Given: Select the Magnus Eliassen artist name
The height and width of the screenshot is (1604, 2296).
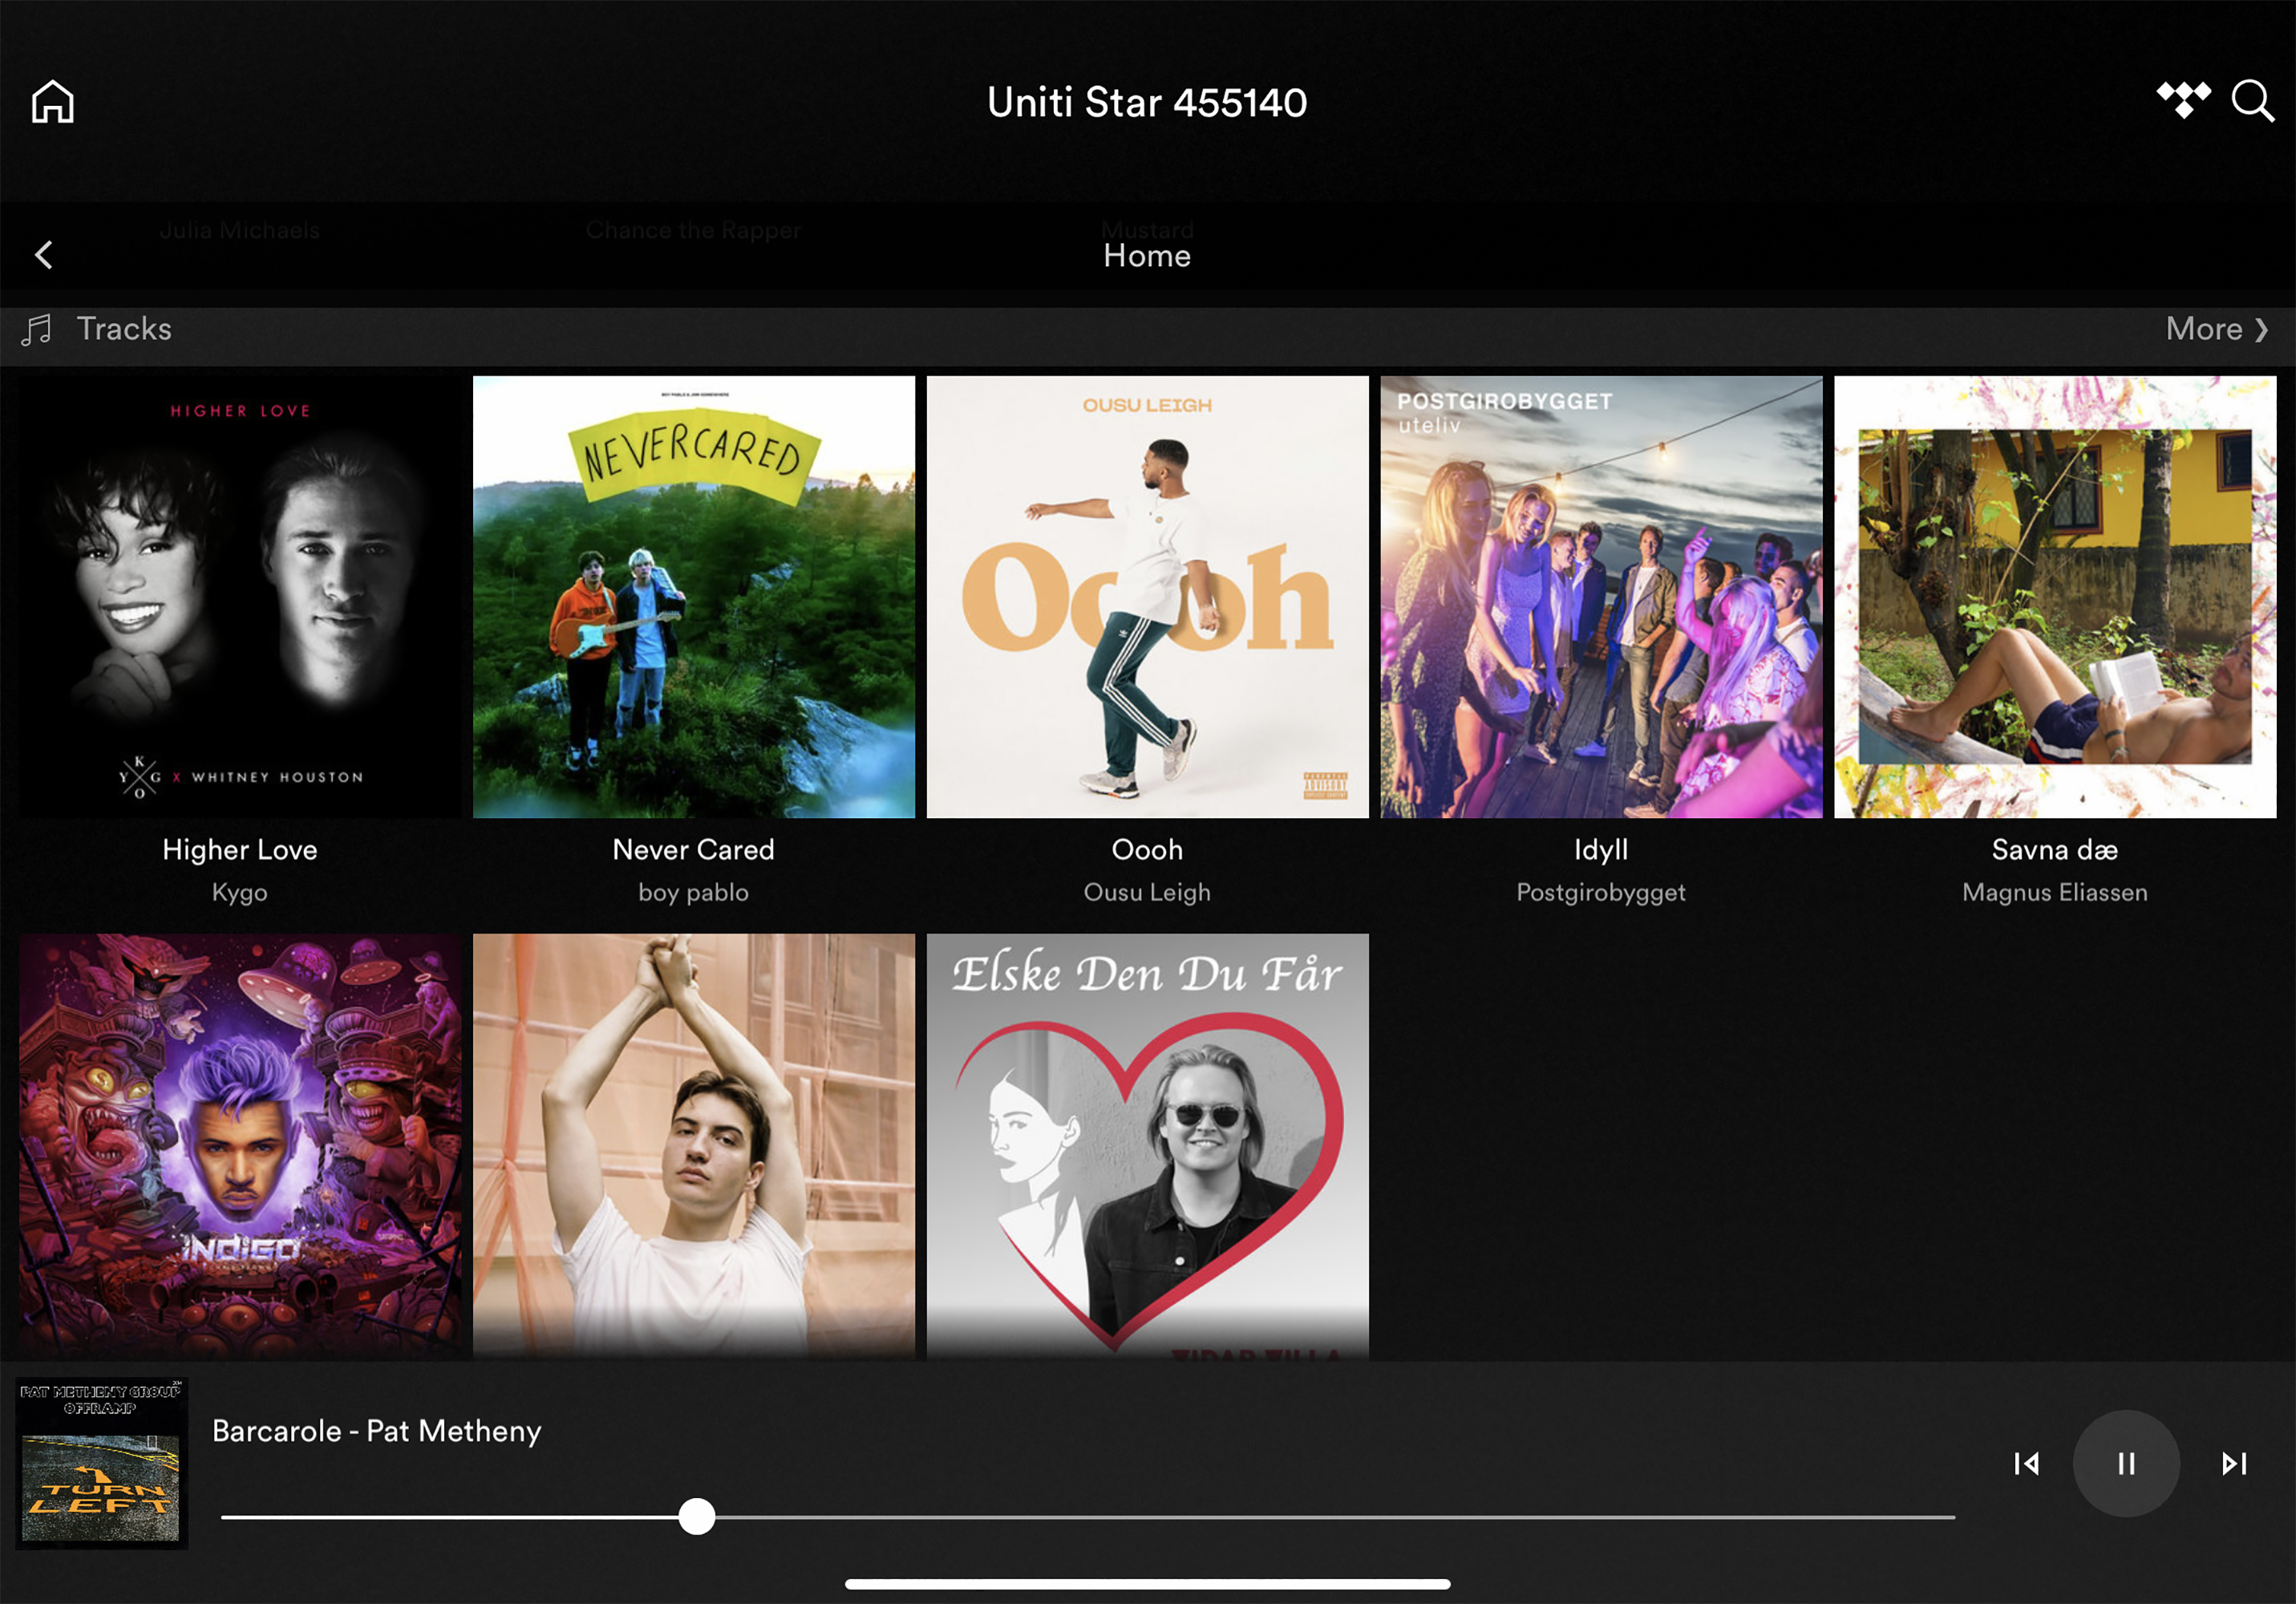Looking at the screenshot, I should pos(2055,893).
